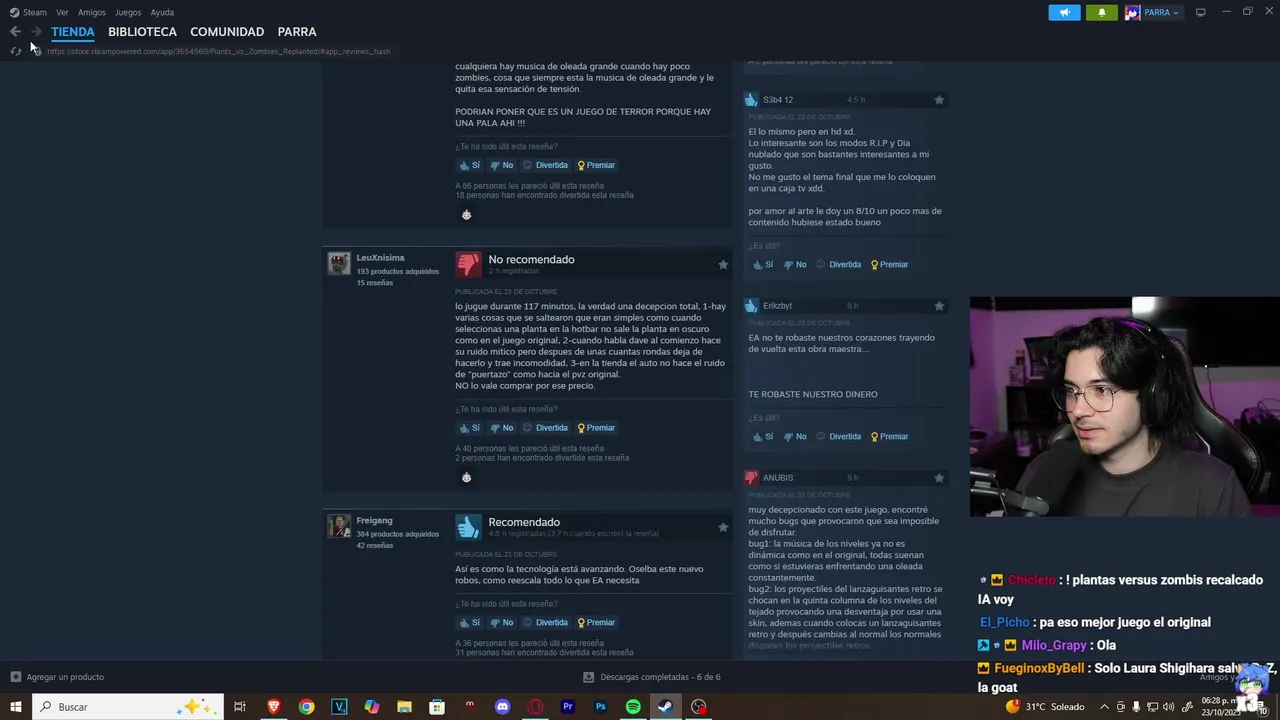1280x720 pixels.
Task: Click the store URL address bar
Action: pyautogui.click(x=218, y=51)
